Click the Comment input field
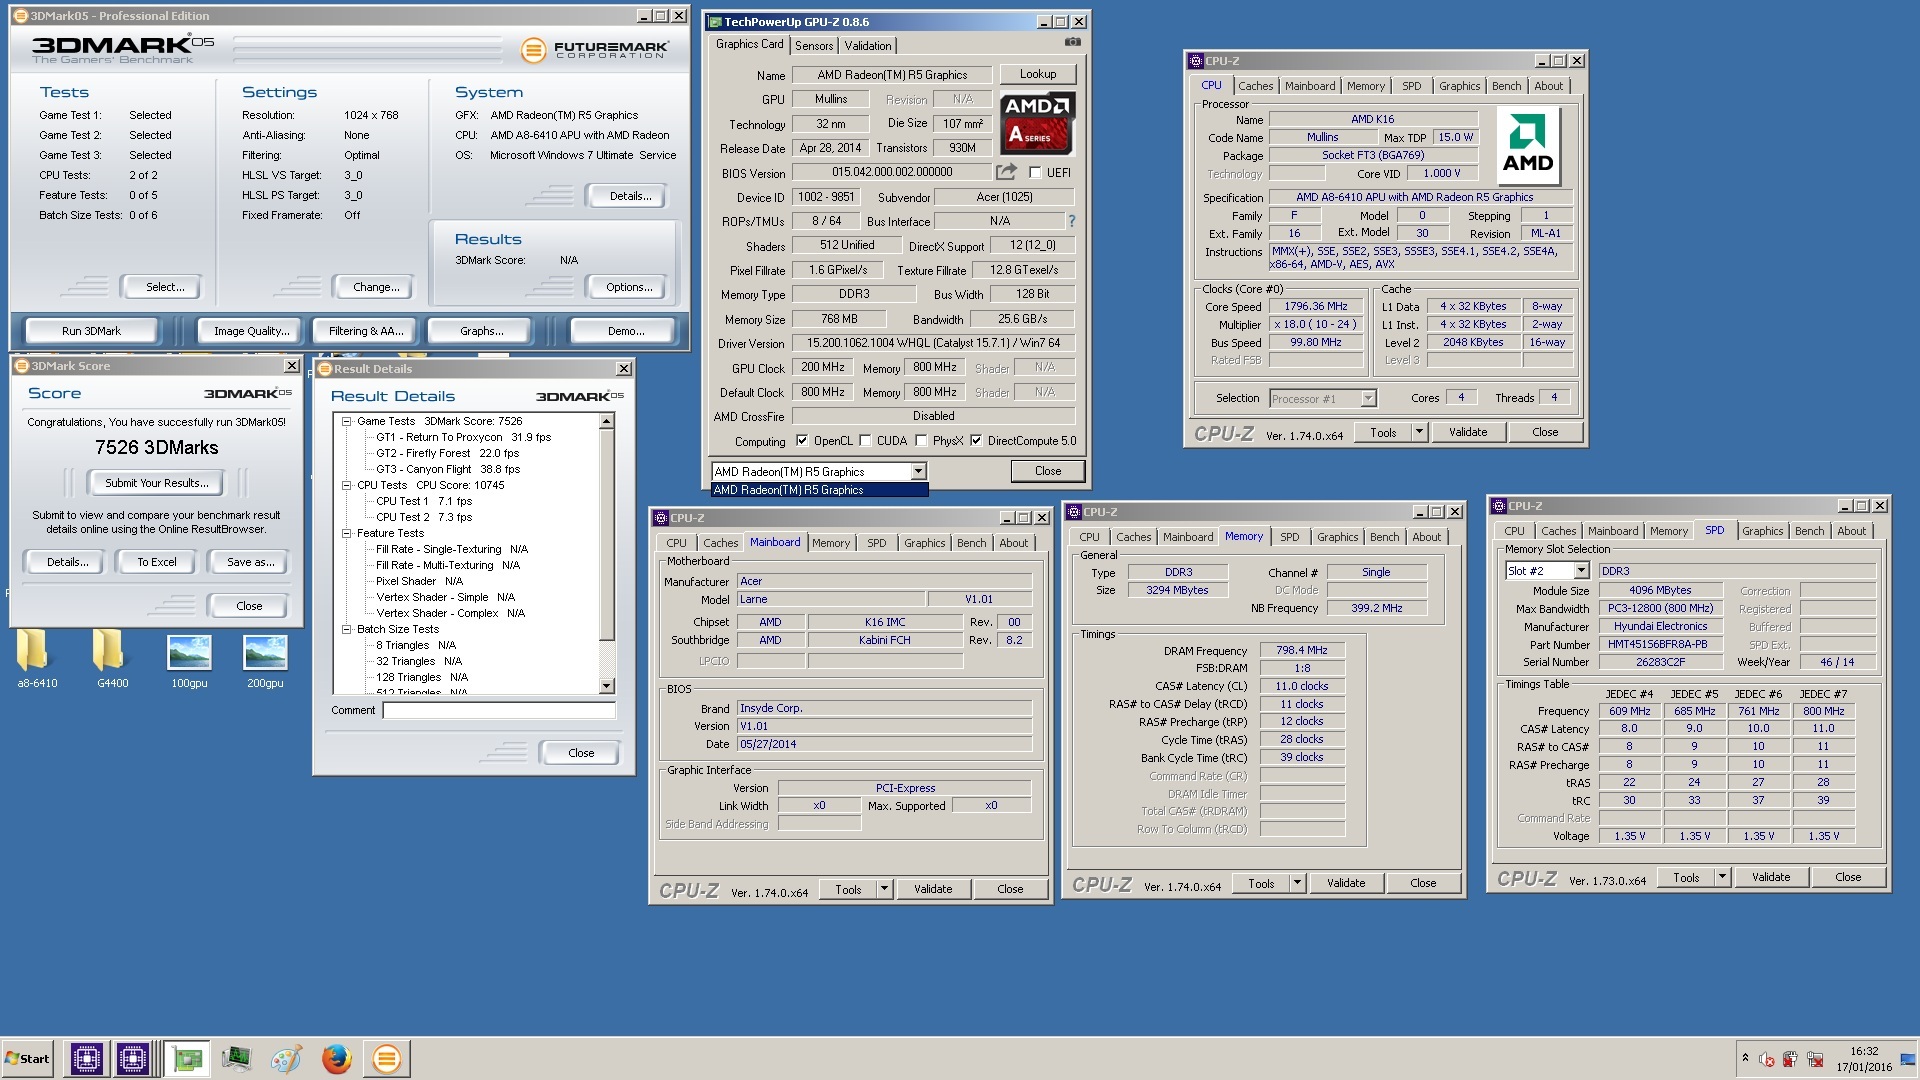The width and height of the screenshot is (1920, 1080). click(498, 710)
